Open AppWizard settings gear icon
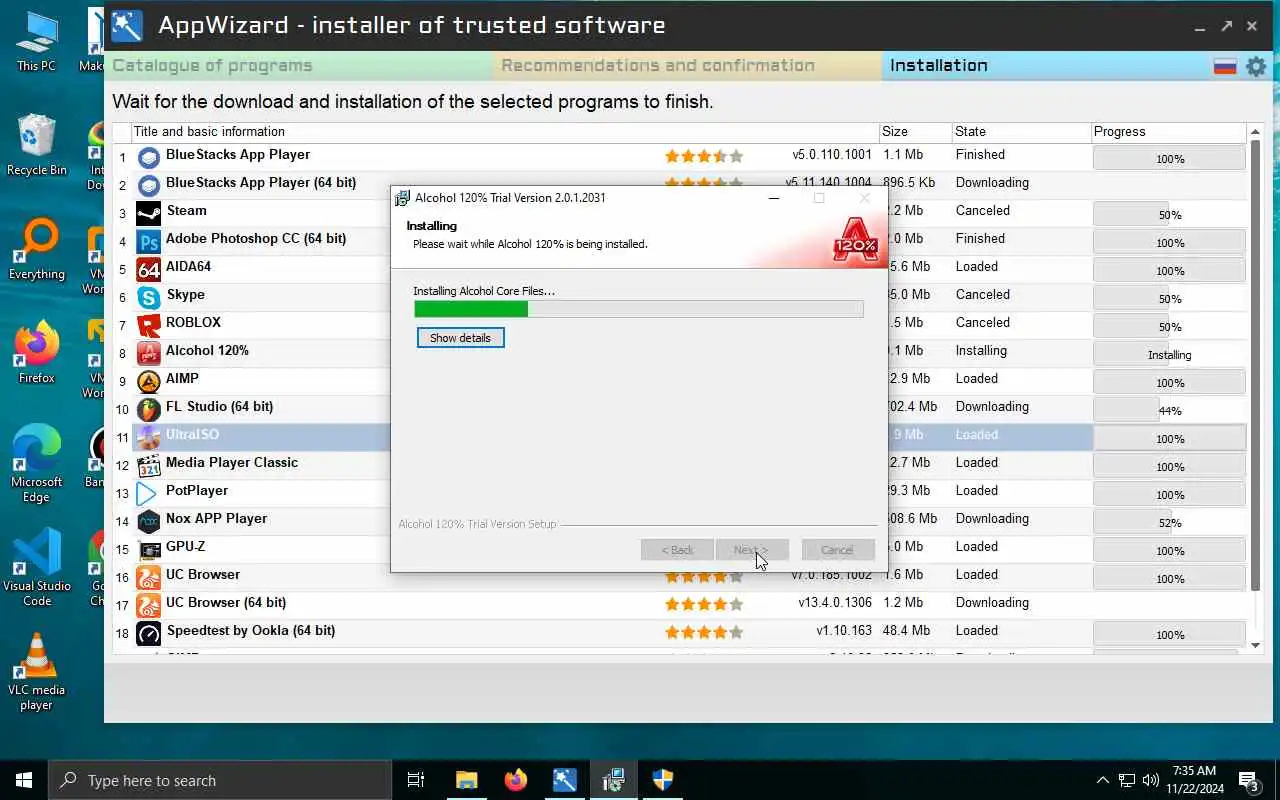Screen dimensions: 1280x800 [1256, 66]
